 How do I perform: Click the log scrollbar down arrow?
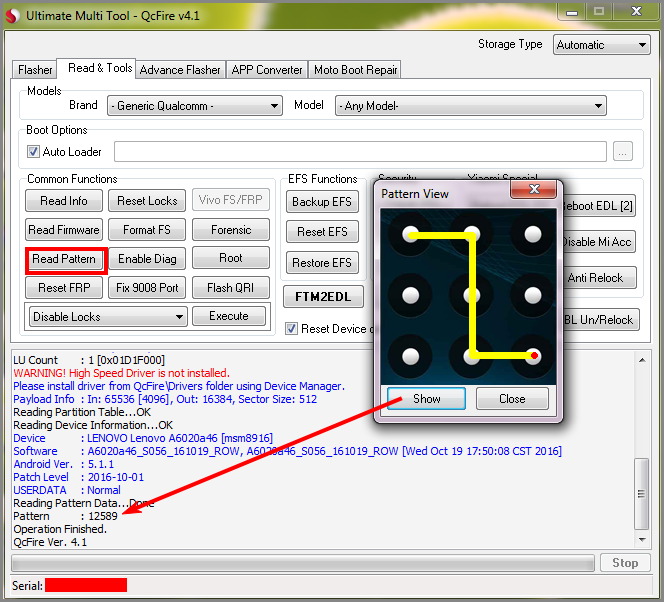coord(642,540)
